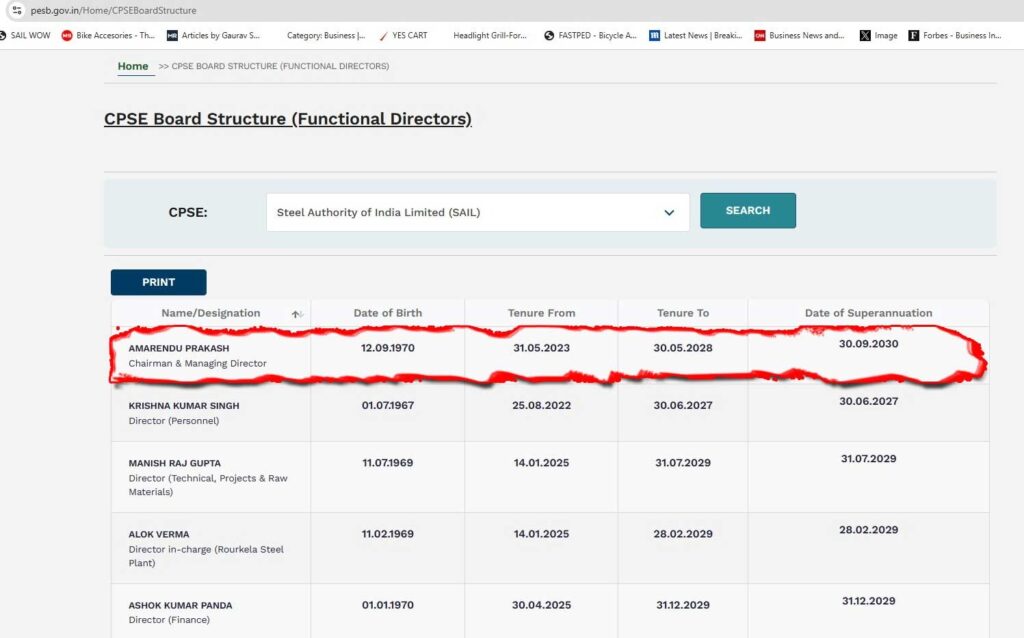Viewport: 1024px width, 638px height.
Task: Open the FASTPED Bicycle bookmark
Action: pos(590,35)
